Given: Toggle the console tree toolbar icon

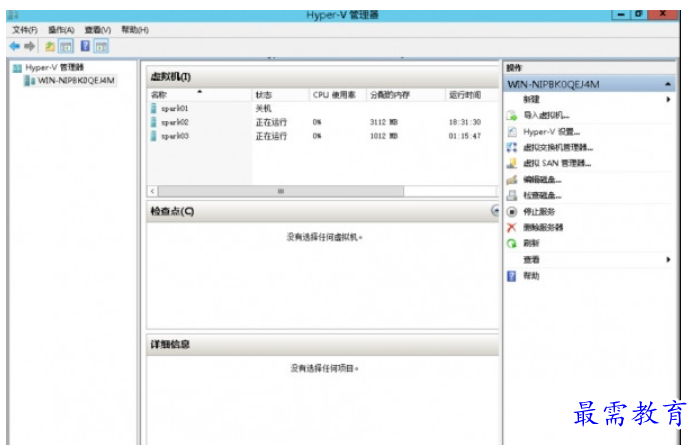Looking at the screenshot, I should (x=66, y=46).
